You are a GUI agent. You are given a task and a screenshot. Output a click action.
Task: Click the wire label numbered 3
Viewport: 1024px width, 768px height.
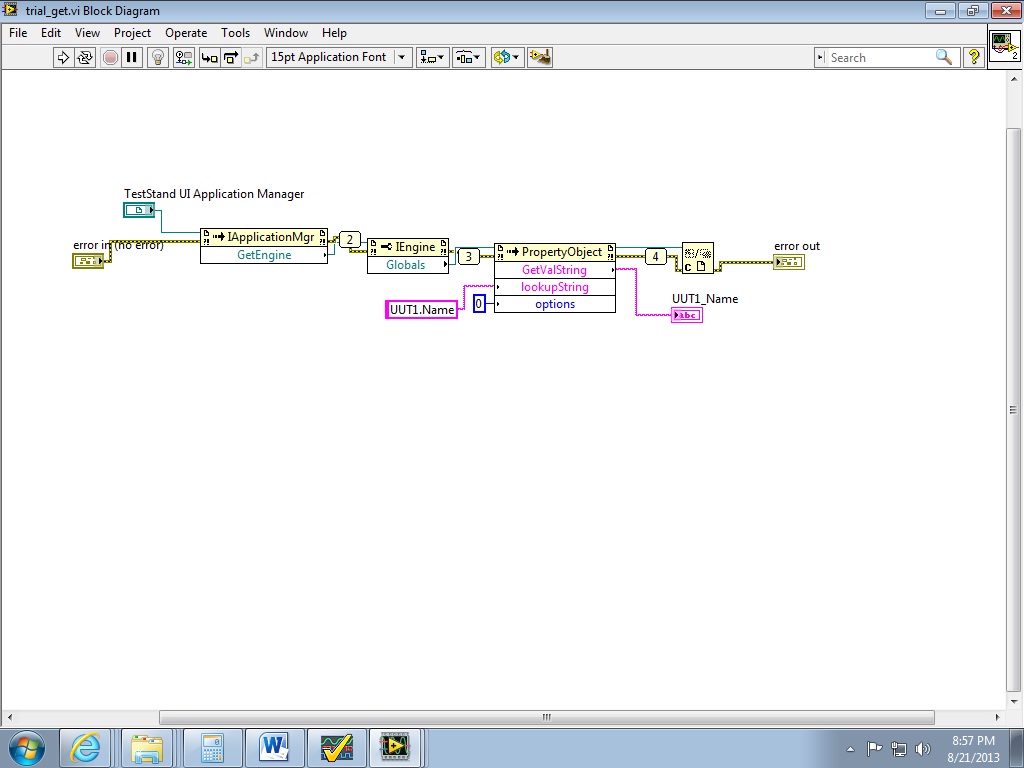[468, 257]
